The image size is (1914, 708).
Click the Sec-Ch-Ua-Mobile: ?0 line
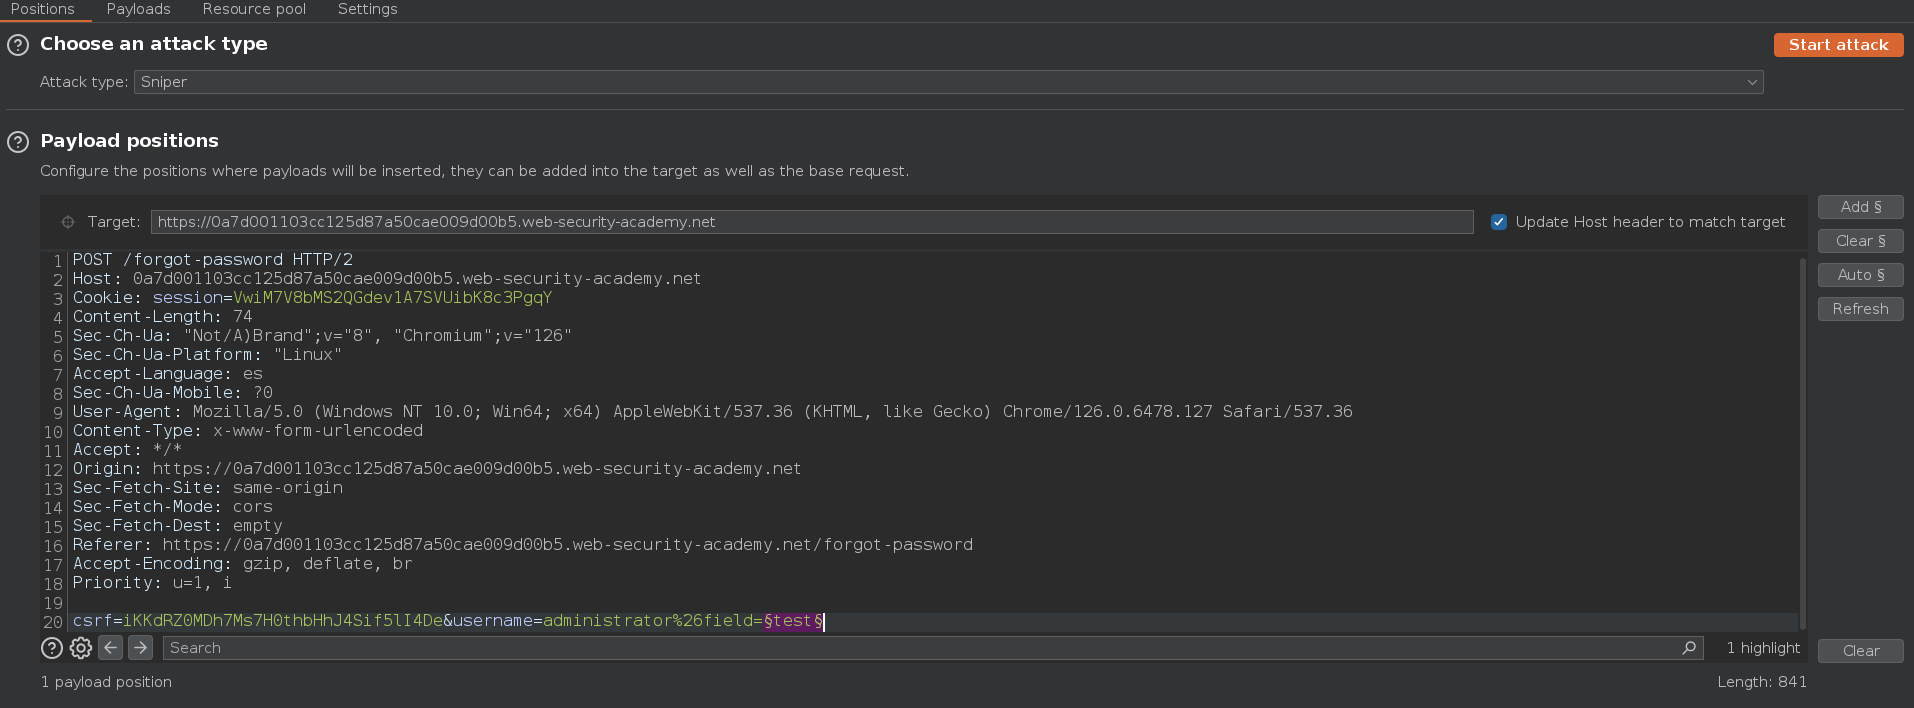coord(173,393)
